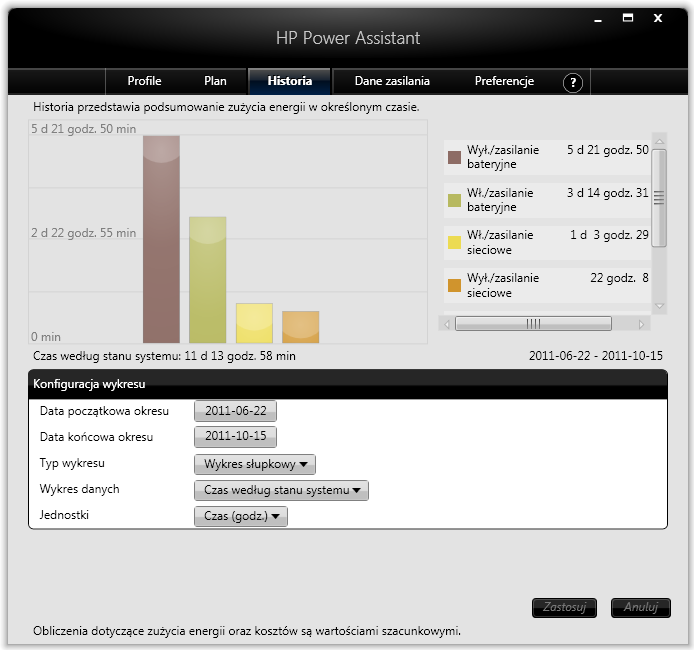This screenshot has width=694, height=650.
Task: Click the brown Wył./zasilanie bateryjne legend swatch
Action: tap(454, 158)
